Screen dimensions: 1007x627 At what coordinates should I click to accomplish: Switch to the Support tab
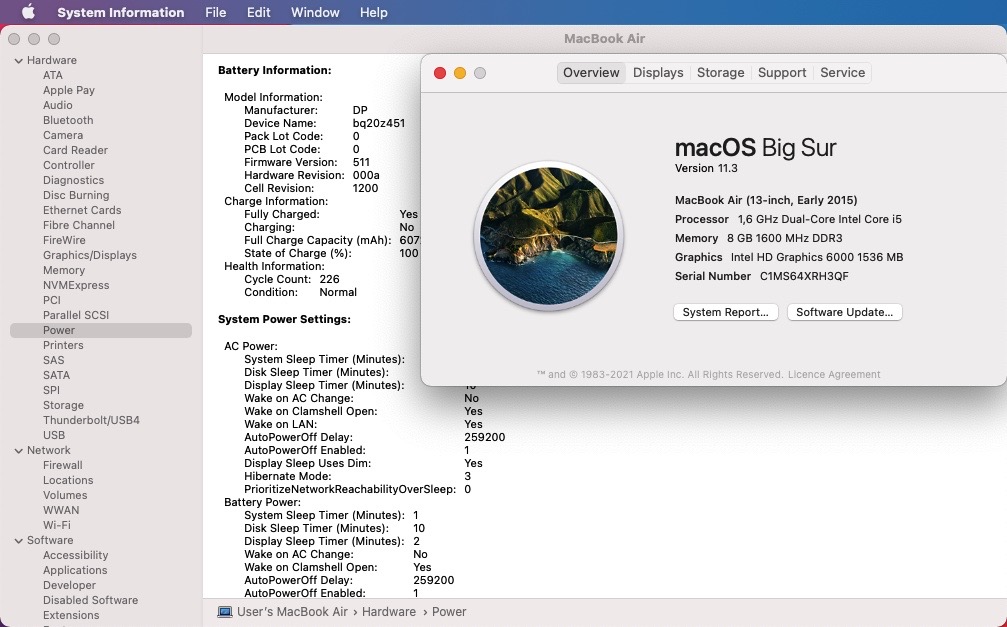[x=782, y=73]
